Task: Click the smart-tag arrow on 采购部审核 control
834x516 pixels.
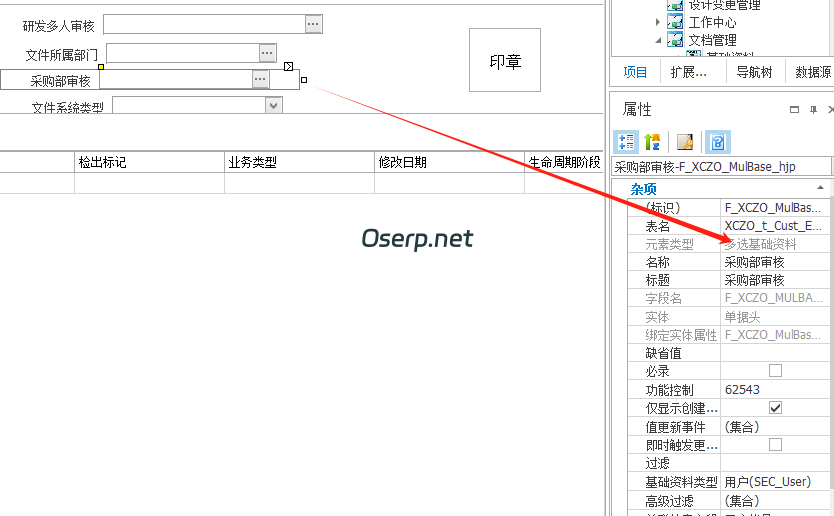Action: pos(288,66)
